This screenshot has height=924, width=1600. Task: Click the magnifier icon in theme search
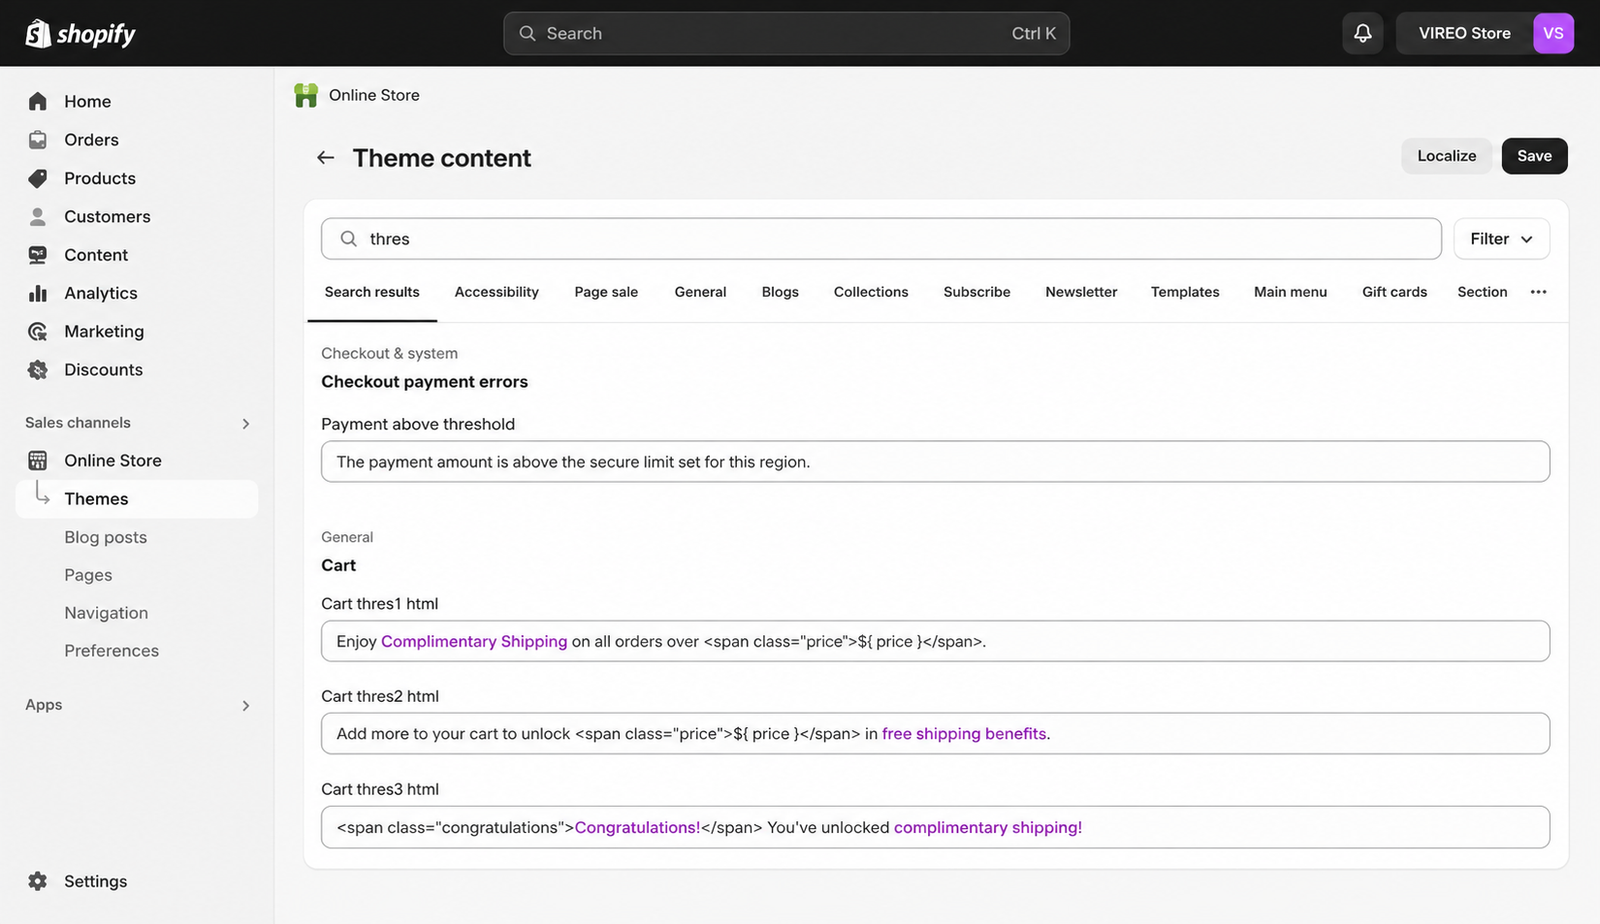[x=349, y=239]
